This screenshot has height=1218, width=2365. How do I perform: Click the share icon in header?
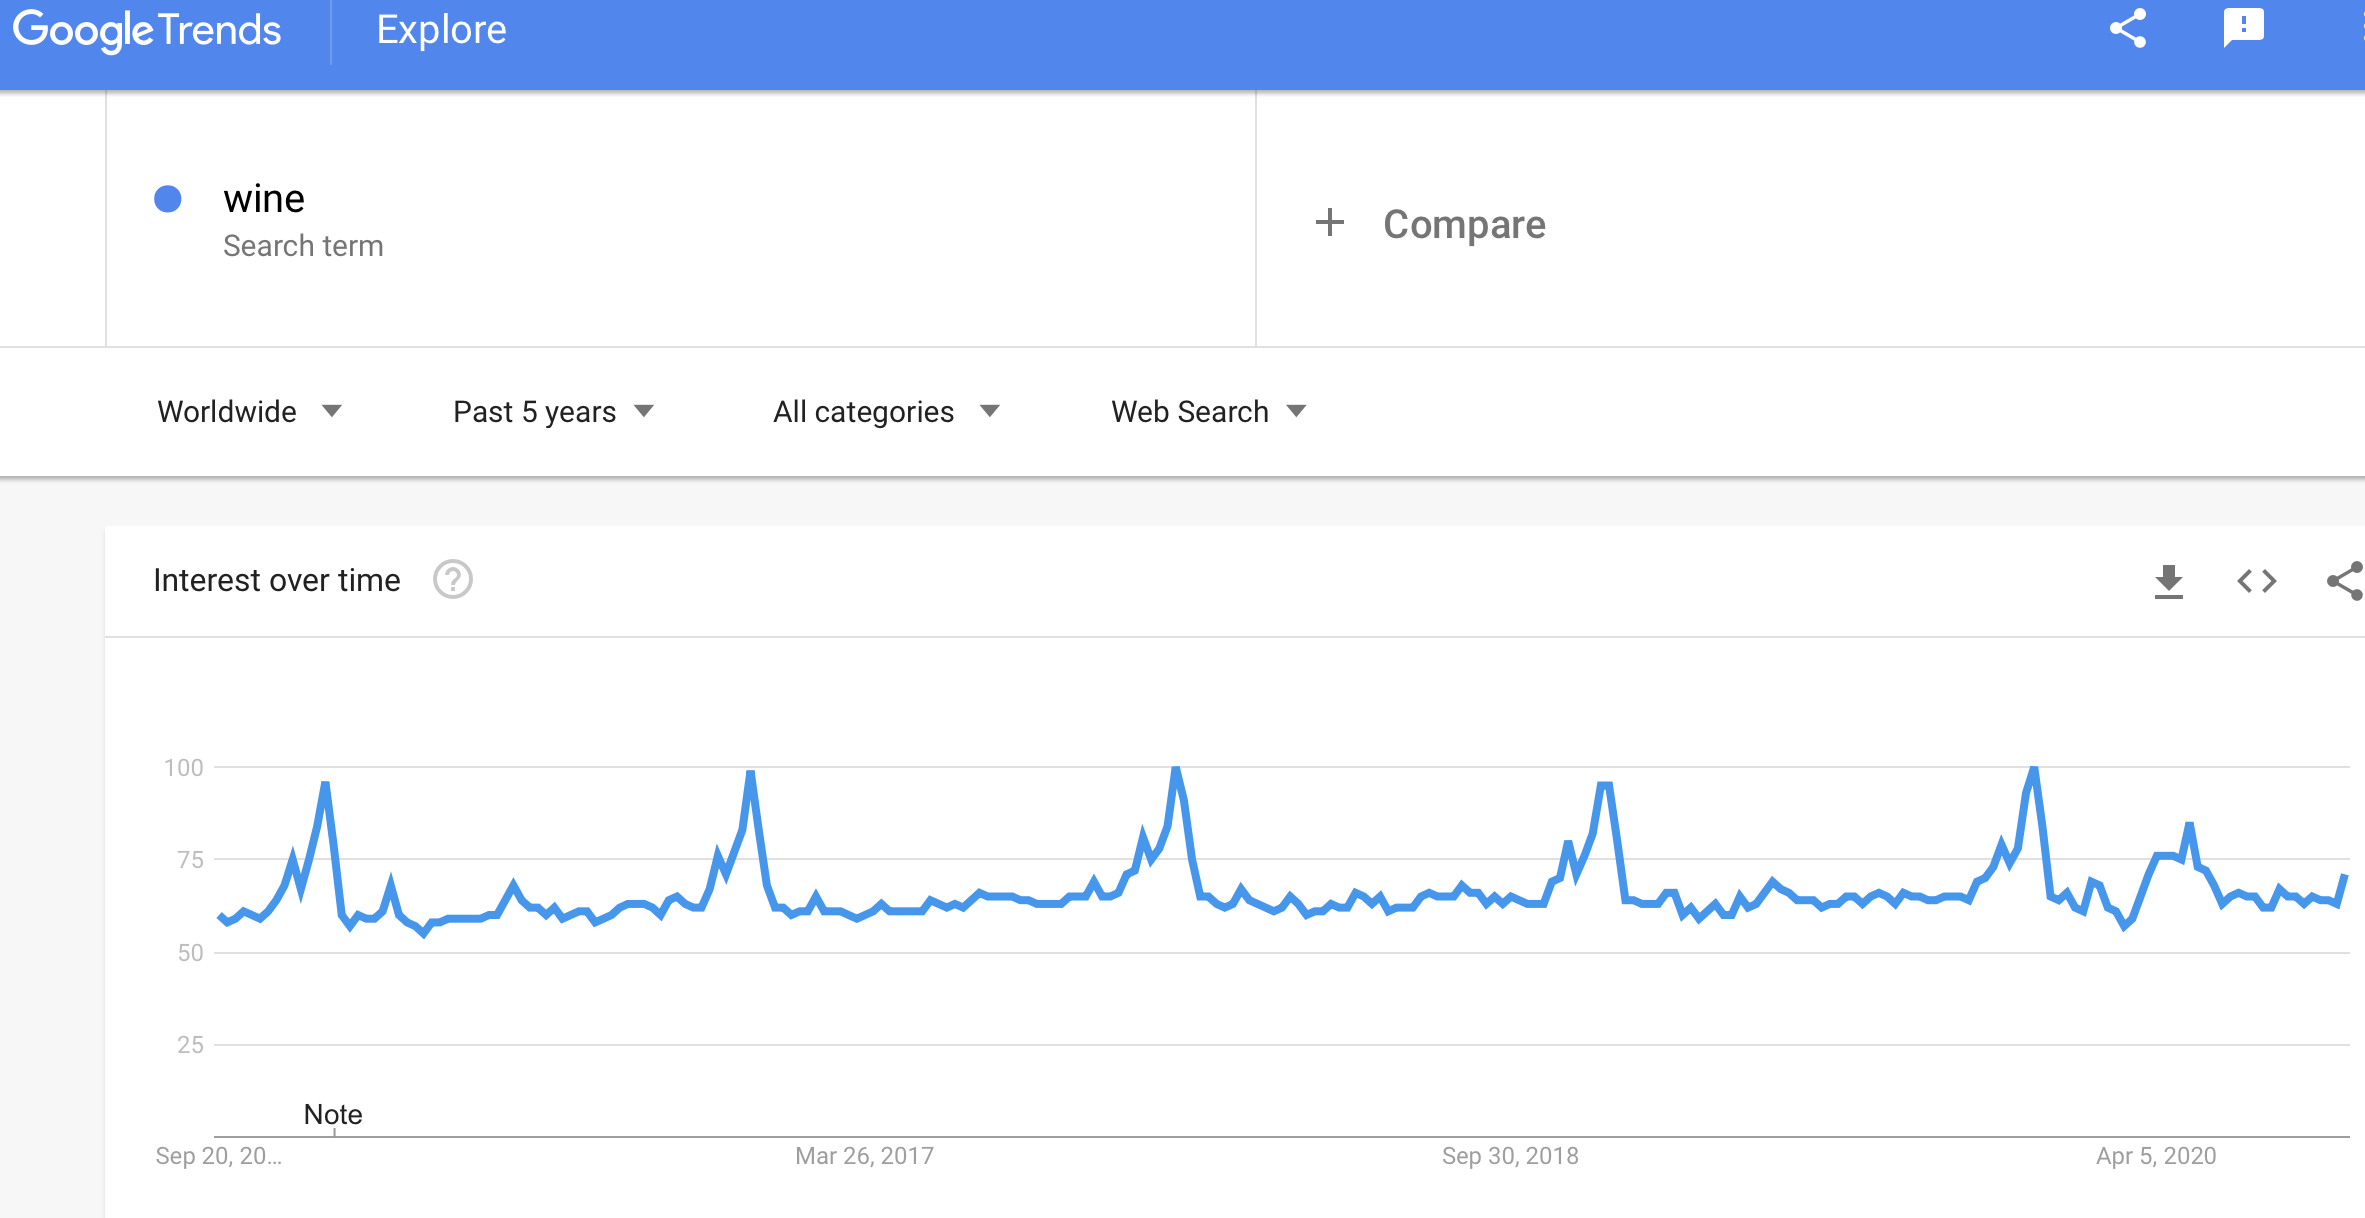2128,28
